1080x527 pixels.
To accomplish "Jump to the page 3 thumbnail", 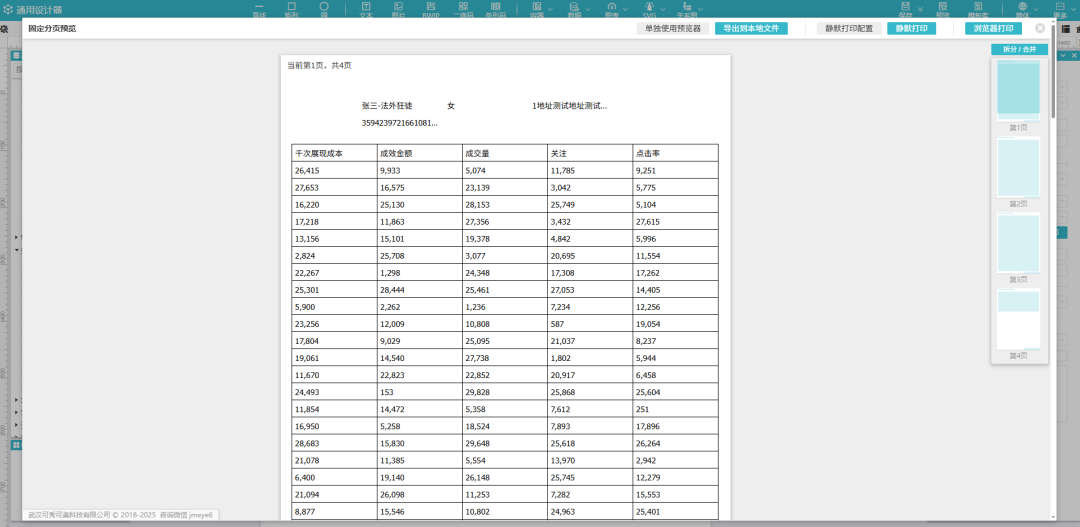I will 1018,243.
